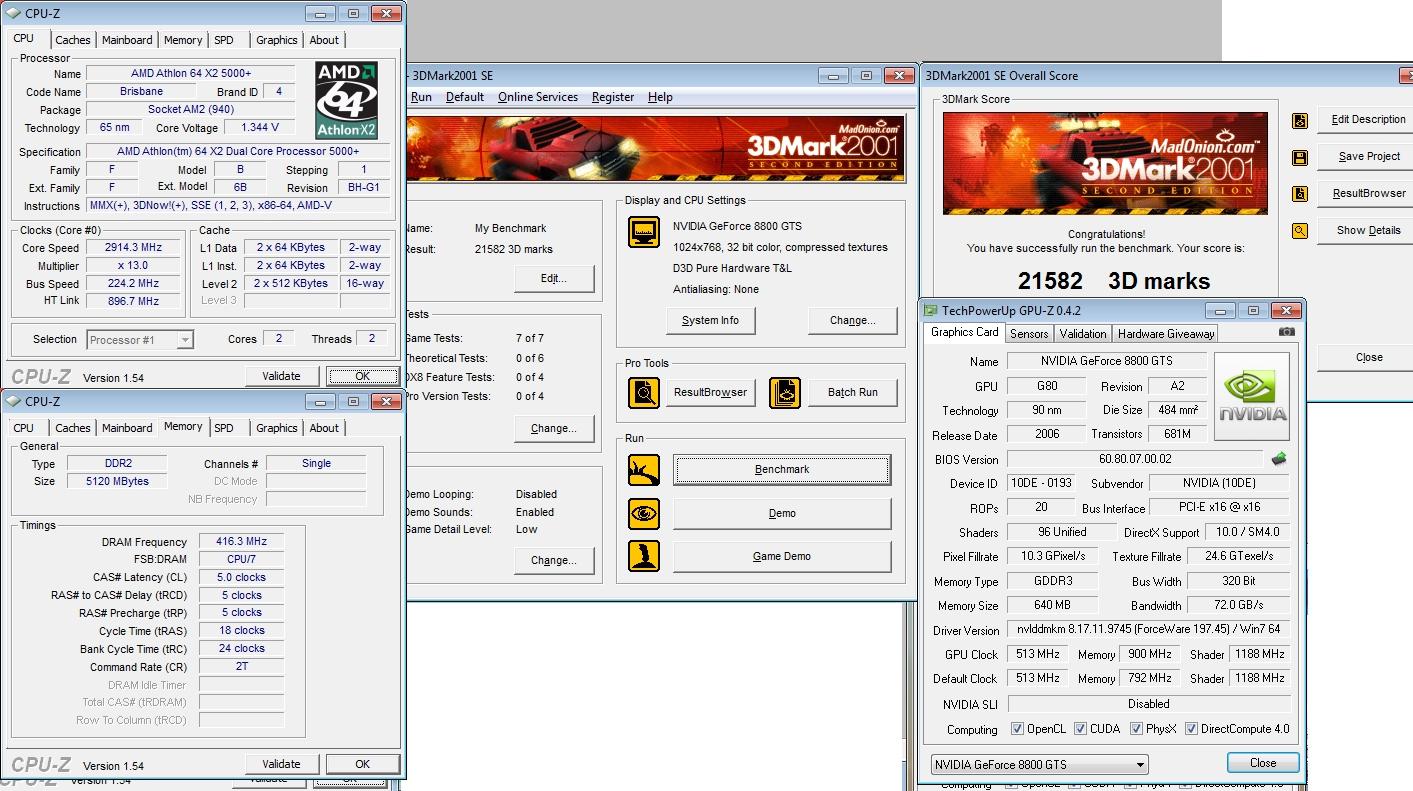1413x791 pixels.
Task: Open the Help menu in 3DMark2001
Action: click(x=660, y=97)
